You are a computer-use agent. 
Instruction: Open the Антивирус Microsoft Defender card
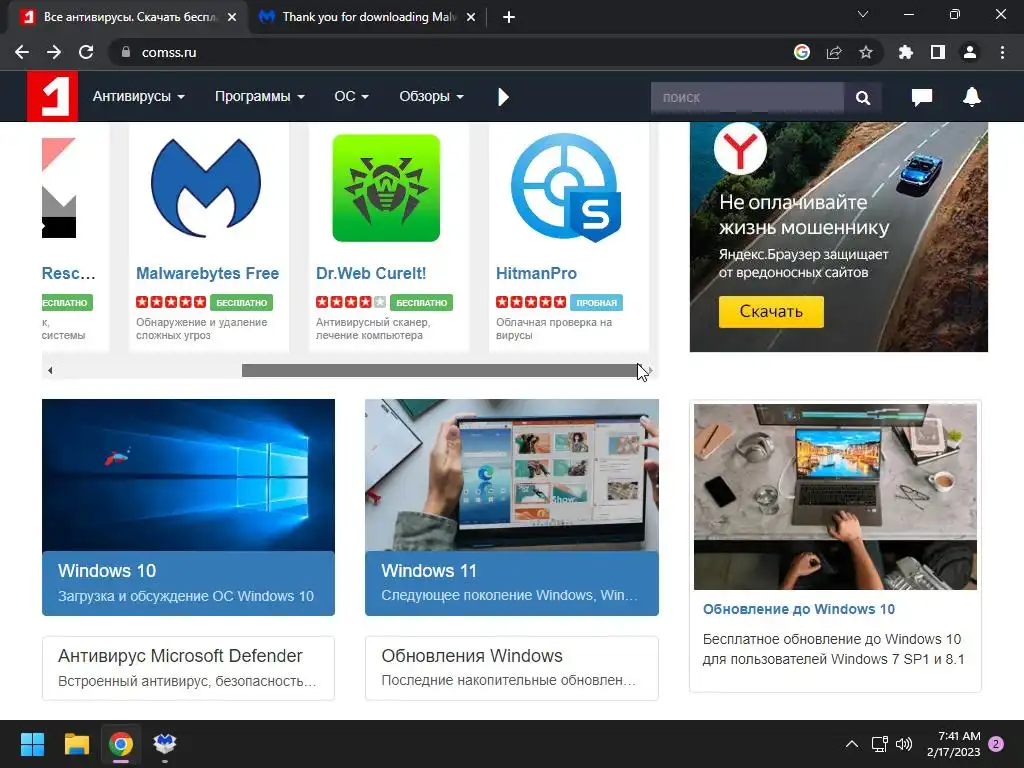pos(188,668)
